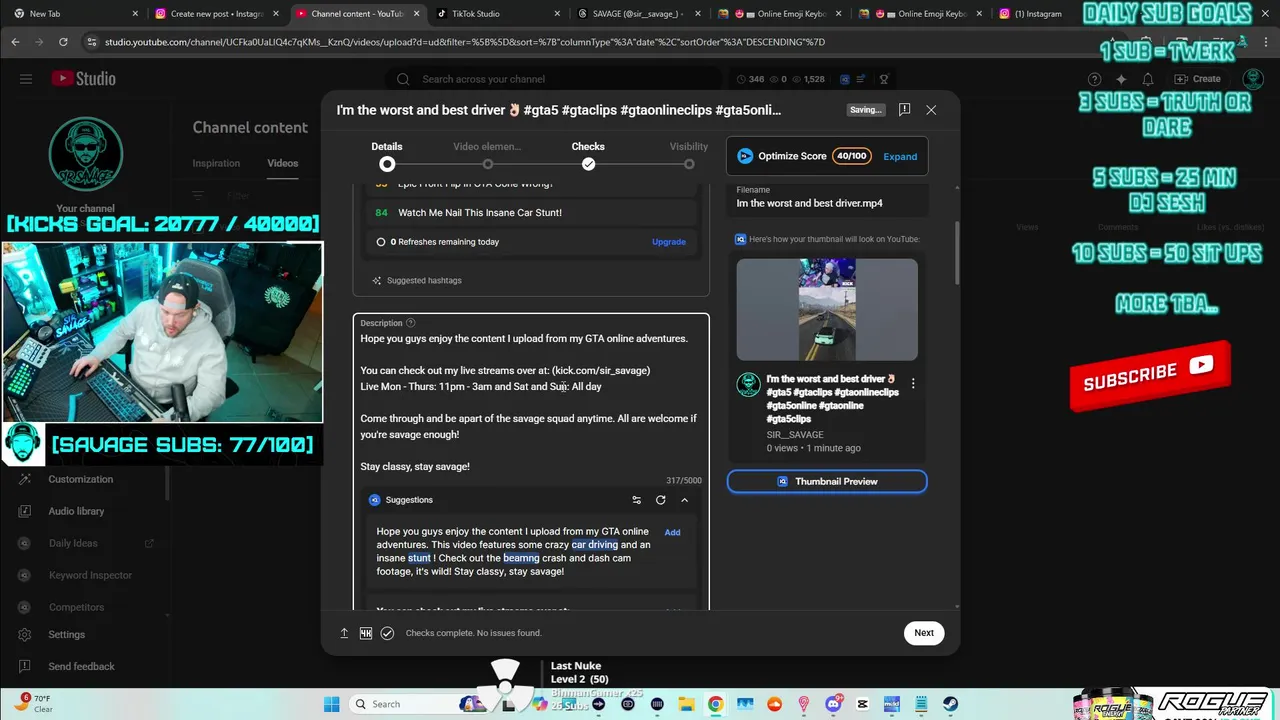Click into the Description text box
Screen dimensions: 1280x720
tap(531, 402)
